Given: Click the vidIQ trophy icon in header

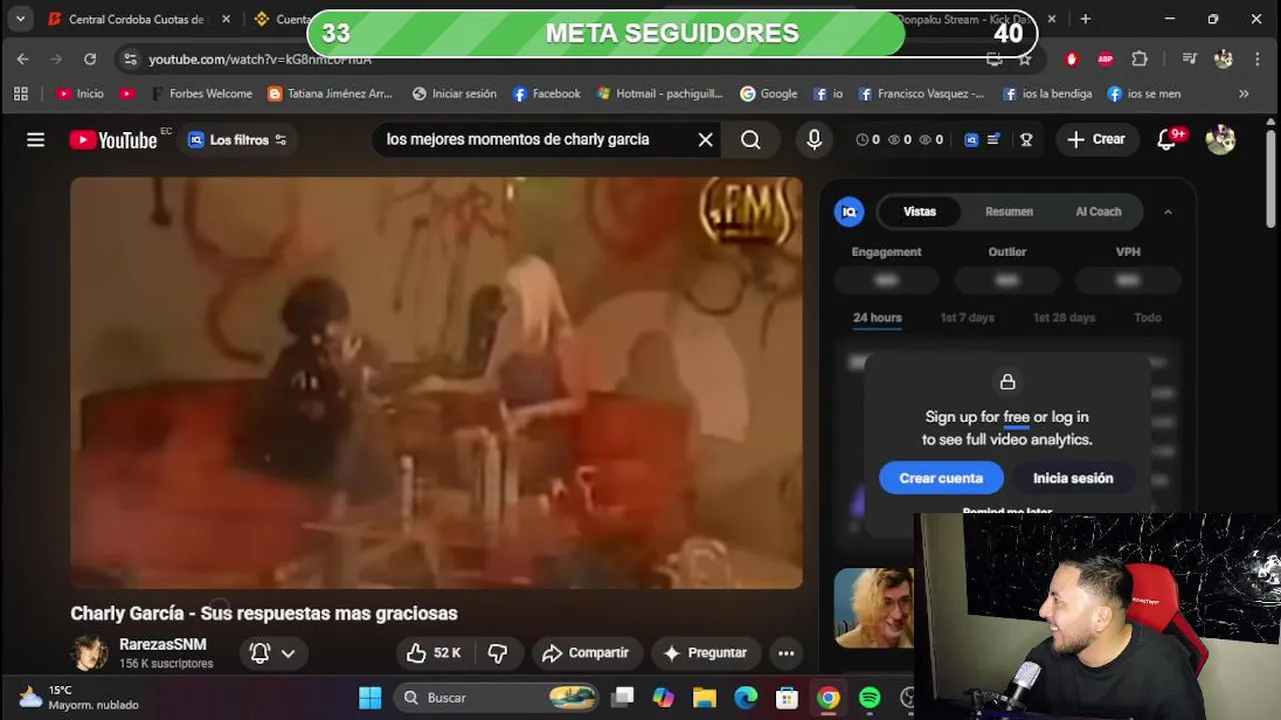Looking at the screenshot, I should (1026, 140).
